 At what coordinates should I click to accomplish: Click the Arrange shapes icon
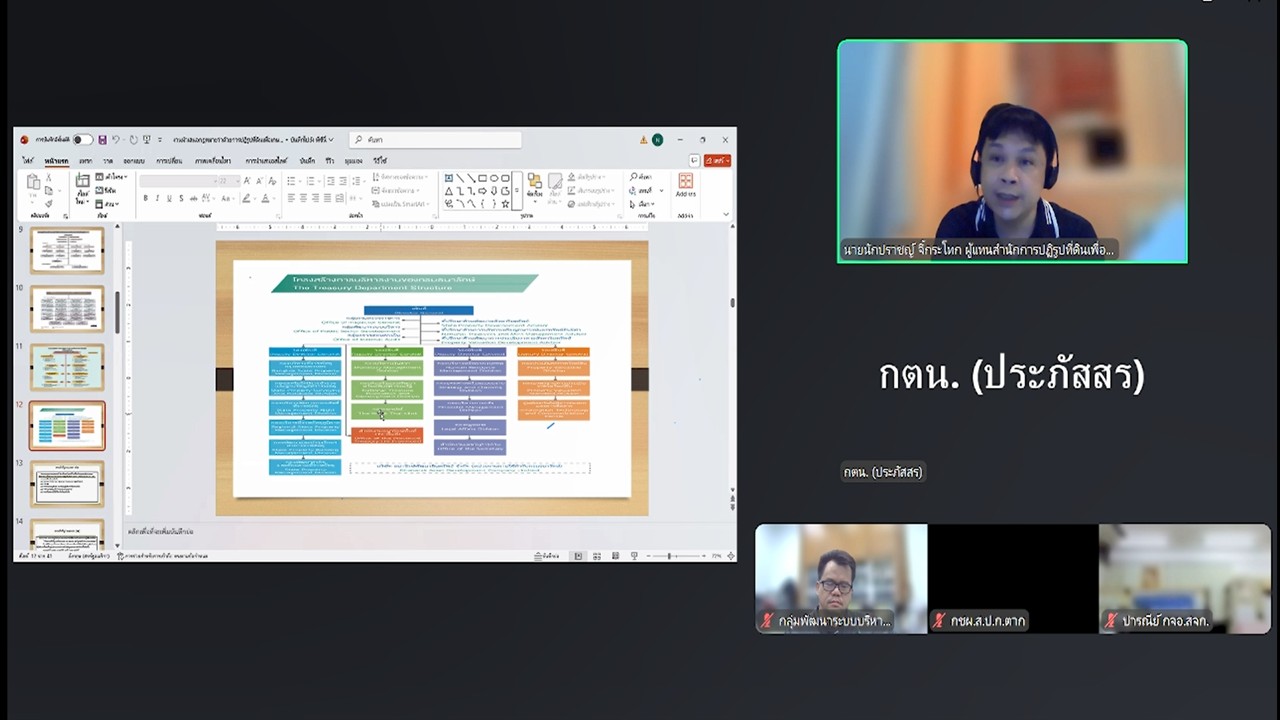pyautogui.click(x=535, y=185)
